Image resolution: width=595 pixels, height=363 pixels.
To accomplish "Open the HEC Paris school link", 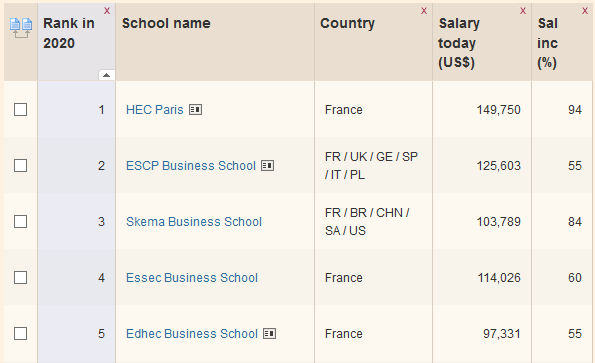I will pos(155,110).
